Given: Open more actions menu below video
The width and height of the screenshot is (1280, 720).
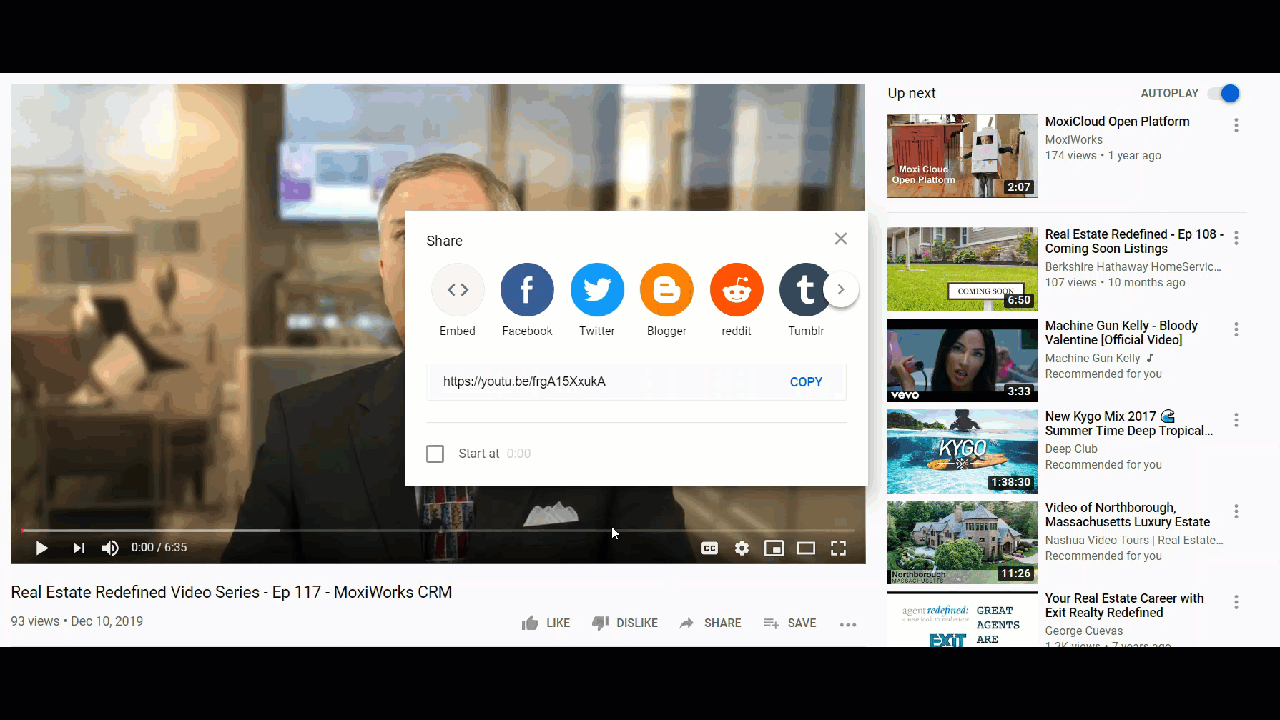Looking at the screenshot, I should pyautogui.click(x=848, y=624).
